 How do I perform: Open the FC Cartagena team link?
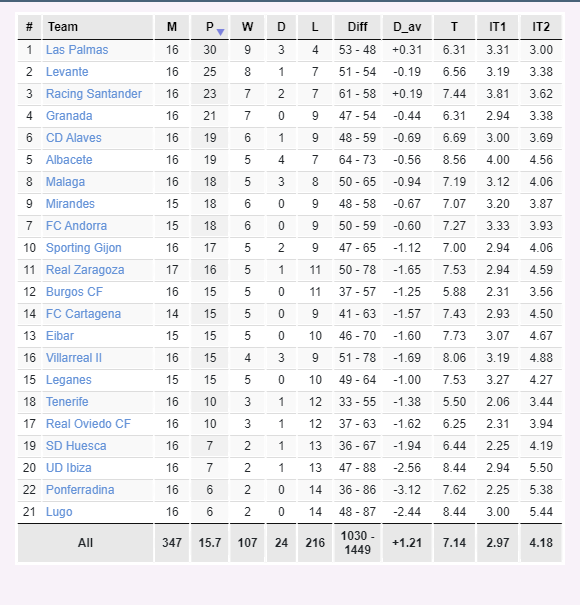click(83, 314)
